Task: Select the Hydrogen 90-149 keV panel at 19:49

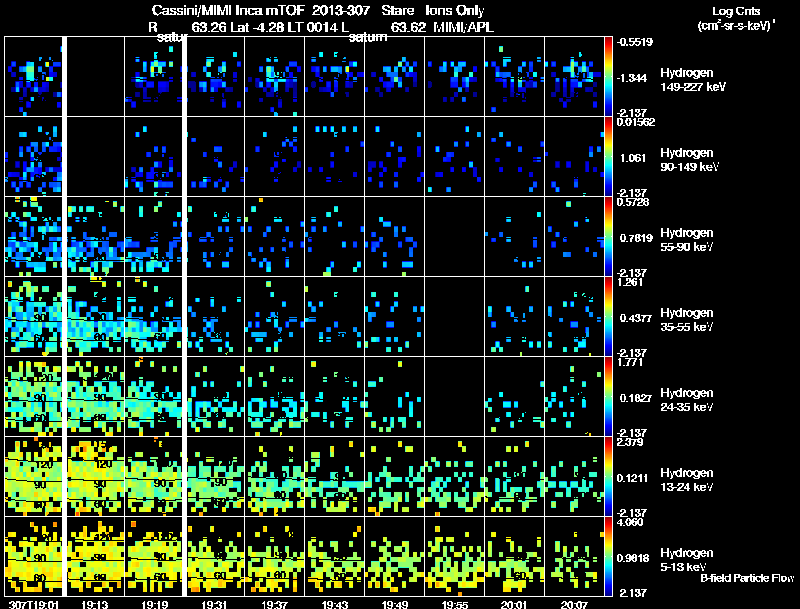Action: (x=394, y=157)
